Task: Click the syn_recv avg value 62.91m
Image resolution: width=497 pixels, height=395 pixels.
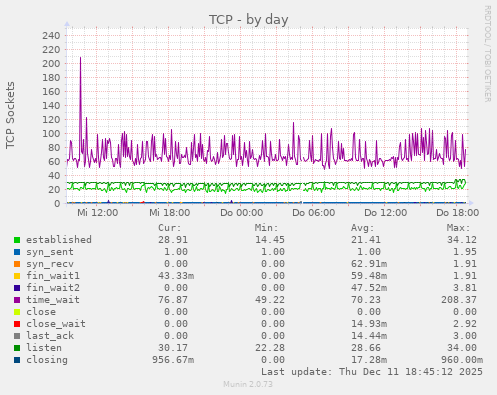Action: pos(369,264)
